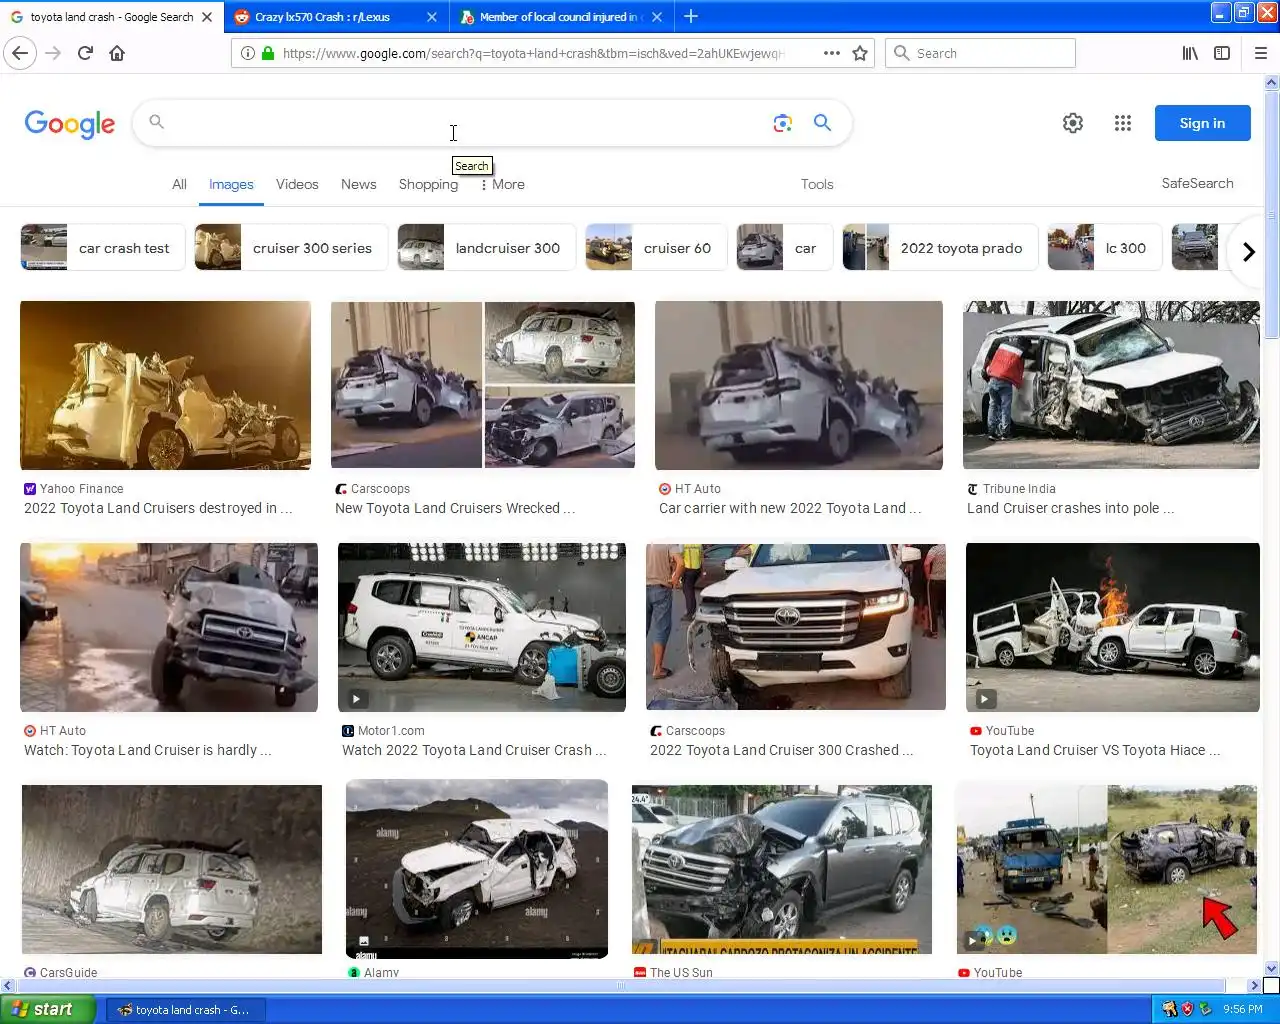Open the Firefox library icon
1280x1024 pixels.
pyautogui.click(x=1190, y=53)
